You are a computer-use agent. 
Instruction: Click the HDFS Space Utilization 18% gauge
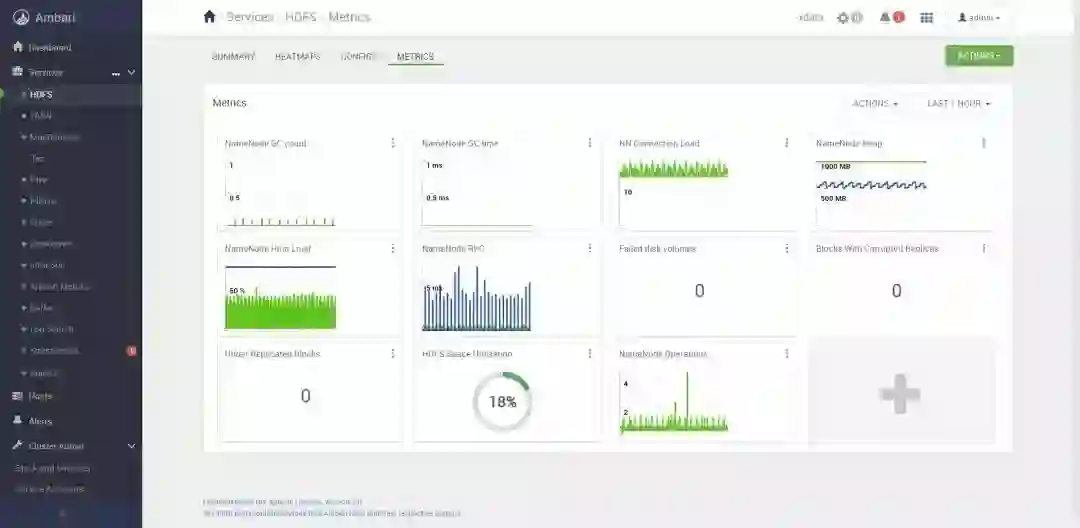[503, 401]
